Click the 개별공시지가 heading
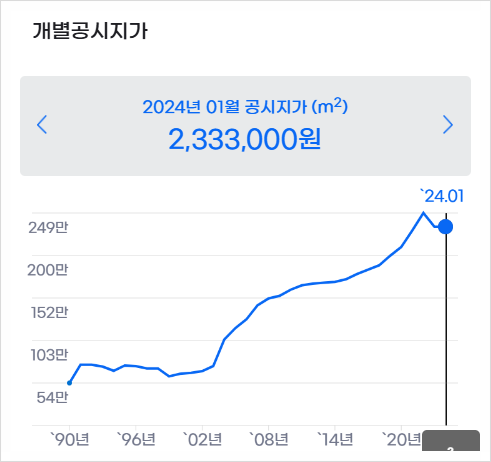 (x=90, y=31)
